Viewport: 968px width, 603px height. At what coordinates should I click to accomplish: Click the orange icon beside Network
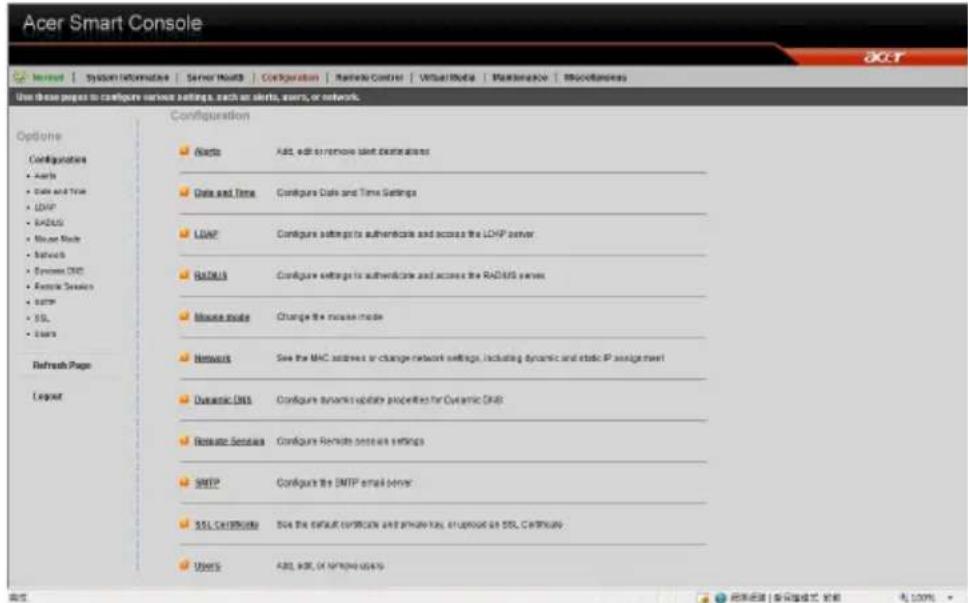184,357
